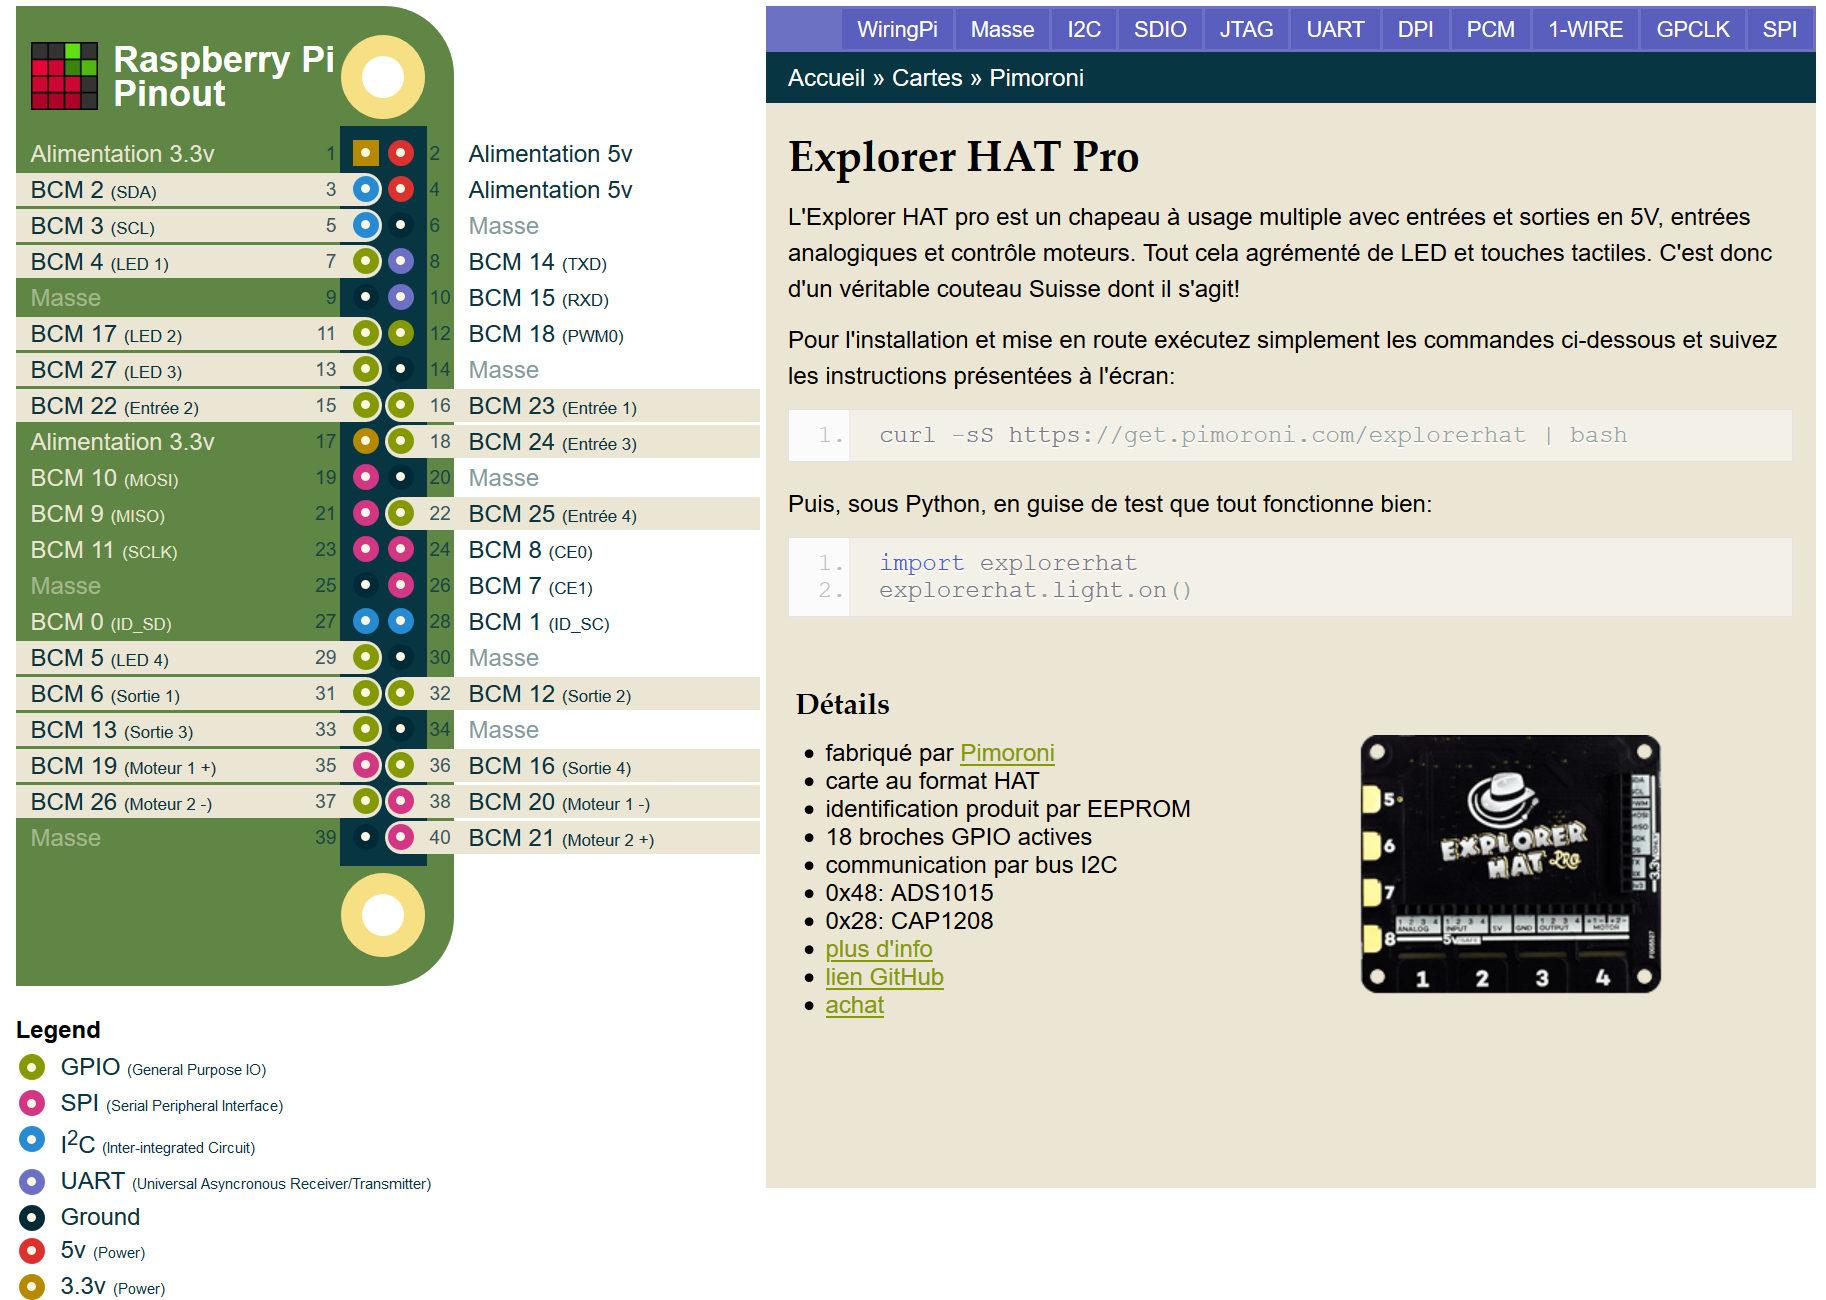Click the Explorer HAT Pro board image
The image size is (1826, 1300).
click(x=1511, y=864)
